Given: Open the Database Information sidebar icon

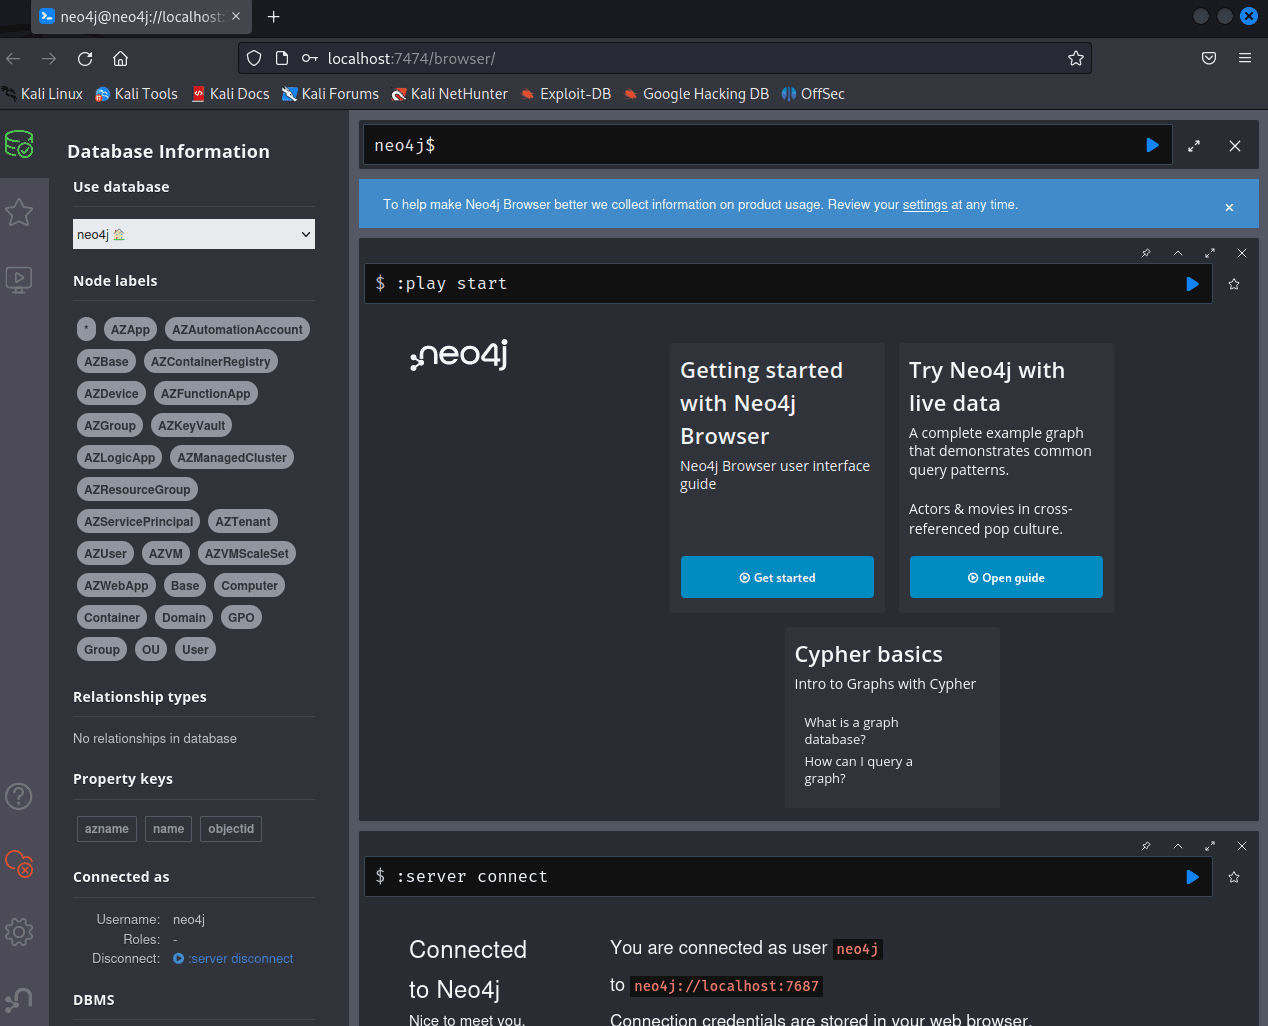Looking at the screenshot, I should [19, 145].
